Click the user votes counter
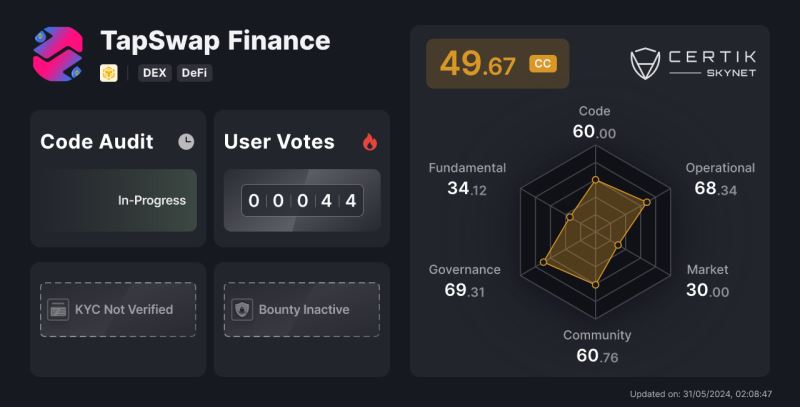 tap(302, 200)
